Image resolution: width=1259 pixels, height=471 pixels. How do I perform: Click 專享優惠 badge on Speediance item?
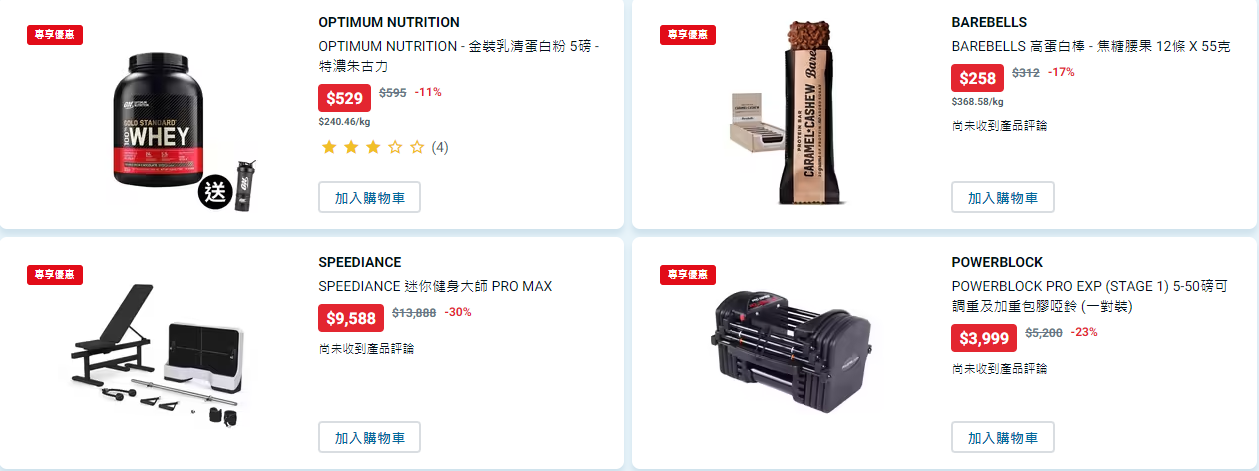[x=55, y=275]
